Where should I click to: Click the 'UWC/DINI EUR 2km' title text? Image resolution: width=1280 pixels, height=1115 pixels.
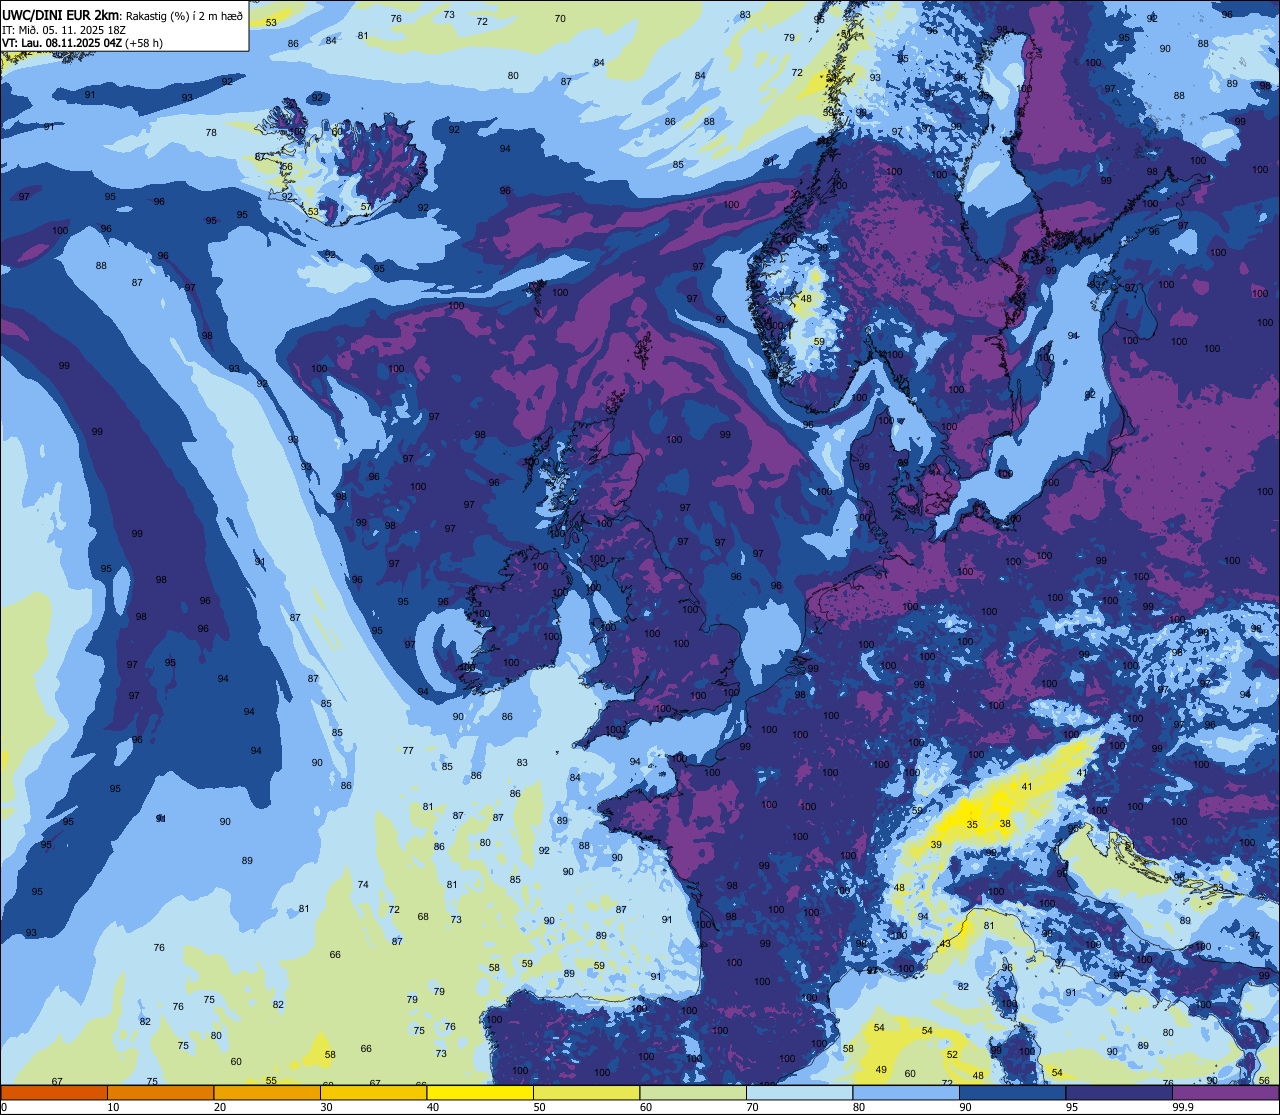[x=61, y=14]
